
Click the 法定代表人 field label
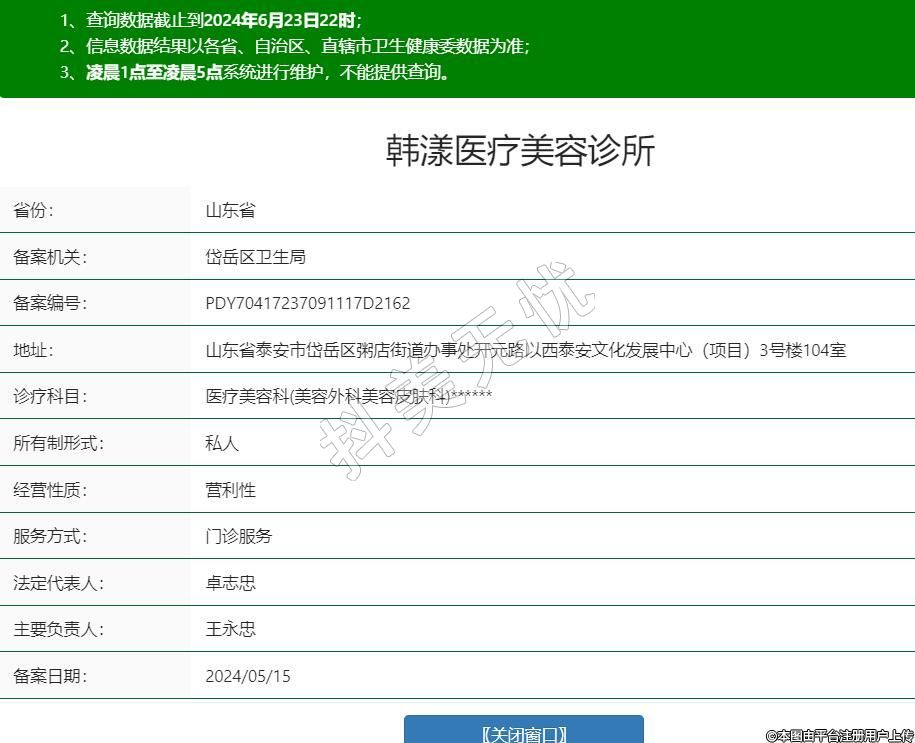pos(58,583)
